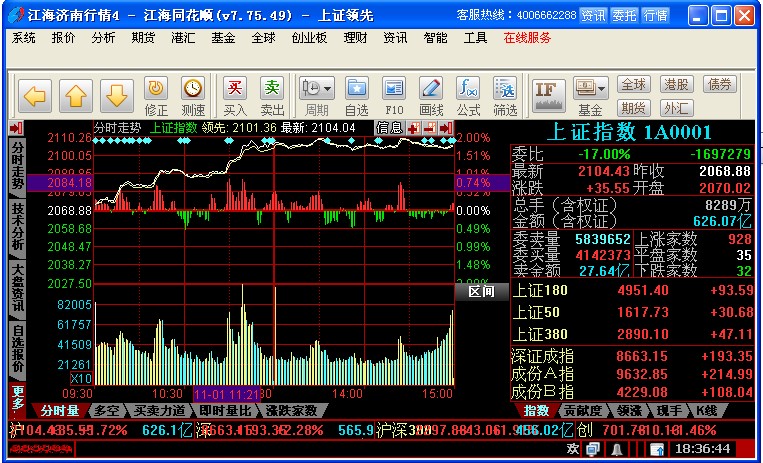Toggle the X10 volume scale label
The image size is (763, 463).
pos(81,378)
